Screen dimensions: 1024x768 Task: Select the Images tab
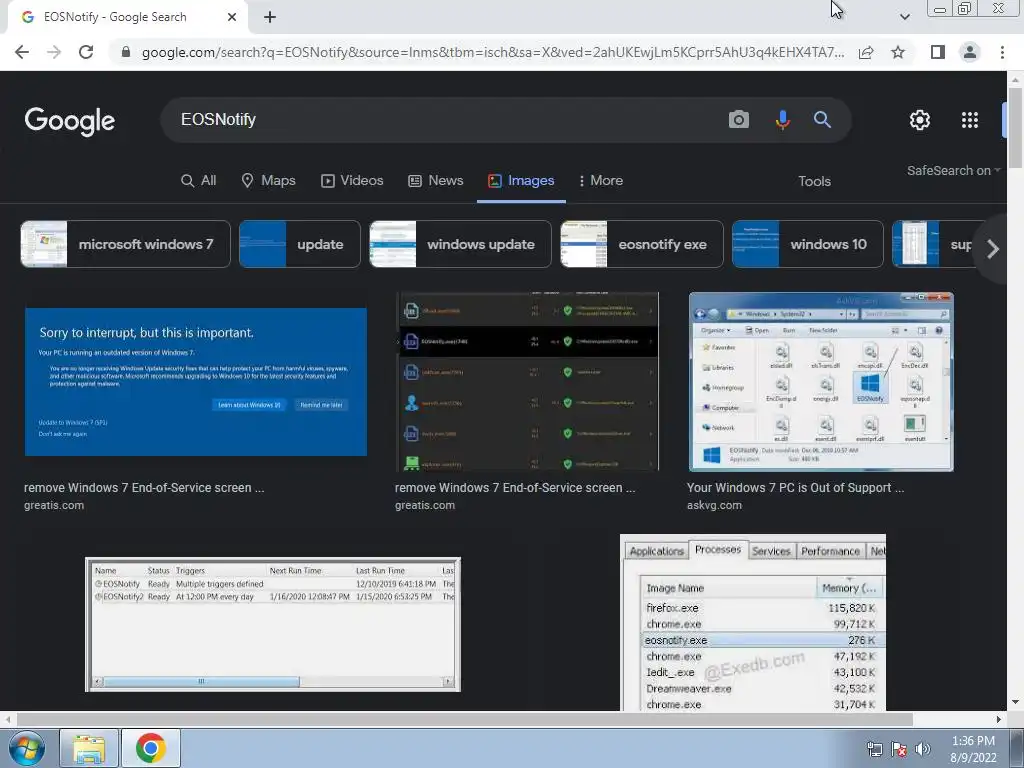521,181
